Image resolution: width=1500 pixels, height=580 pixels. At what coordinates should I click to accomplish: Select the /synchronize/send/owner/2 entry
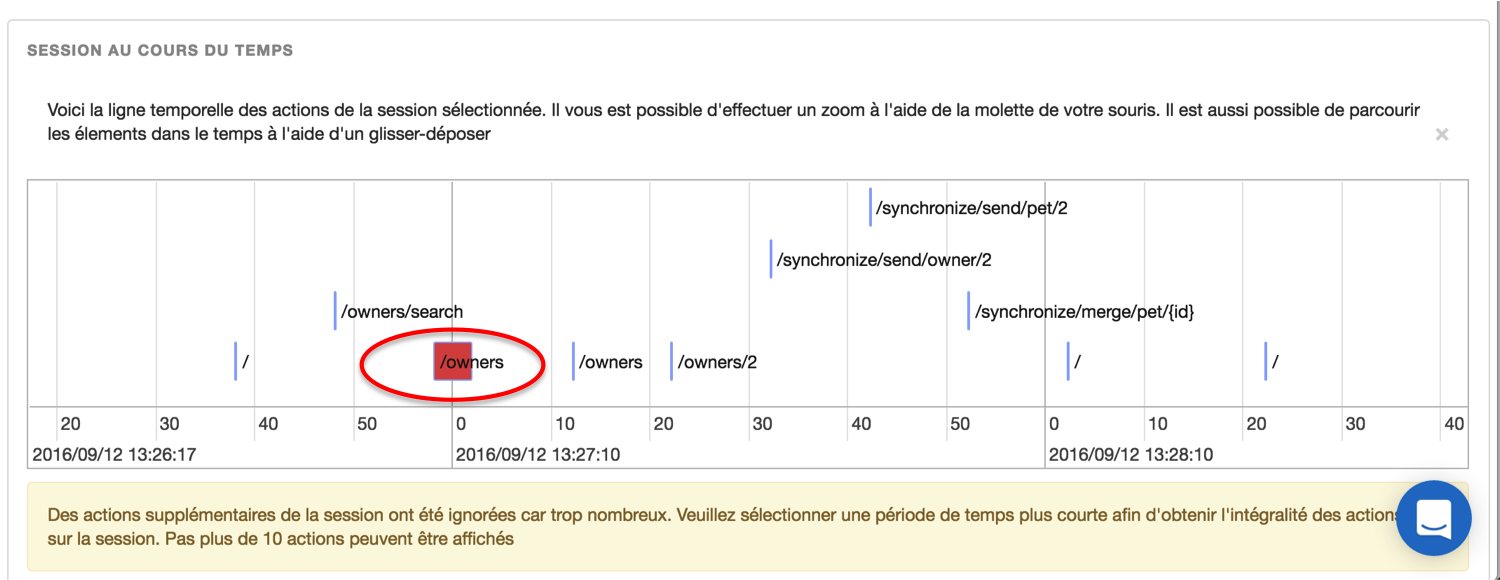(x=883, y=260)
